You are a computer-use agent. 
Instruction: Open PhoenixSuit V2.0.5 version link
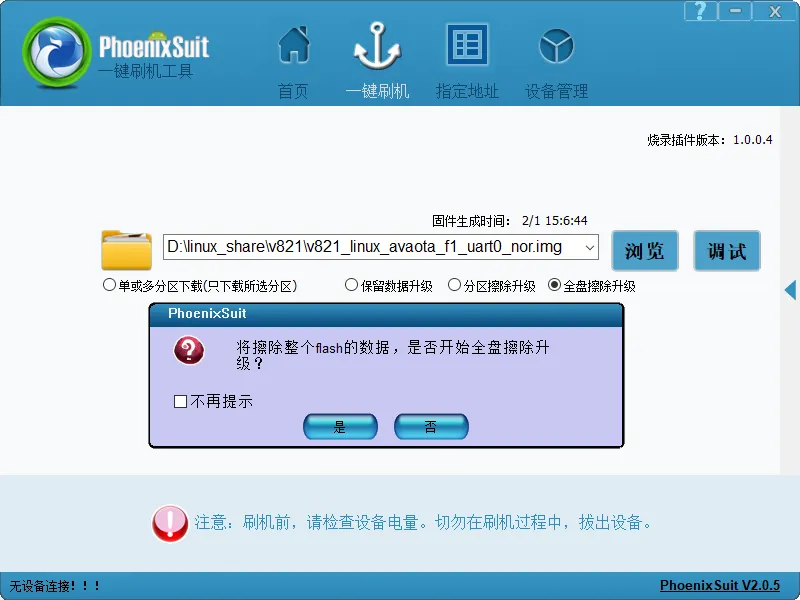tap(720, 585)
